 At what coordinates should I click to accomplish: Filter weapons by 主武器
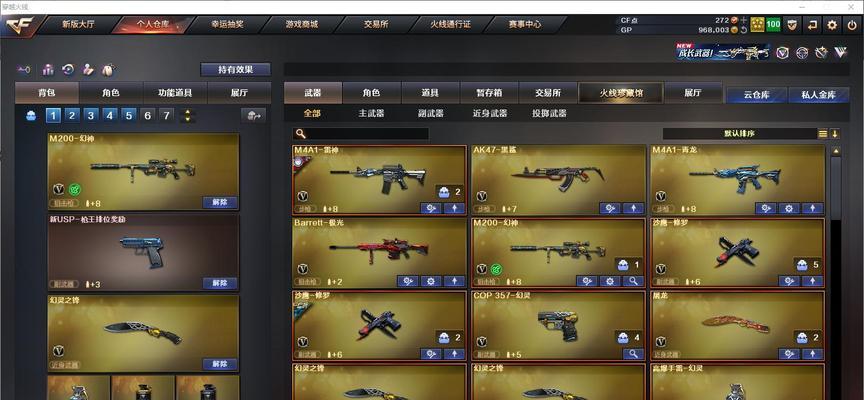click(x=371, y=113)
